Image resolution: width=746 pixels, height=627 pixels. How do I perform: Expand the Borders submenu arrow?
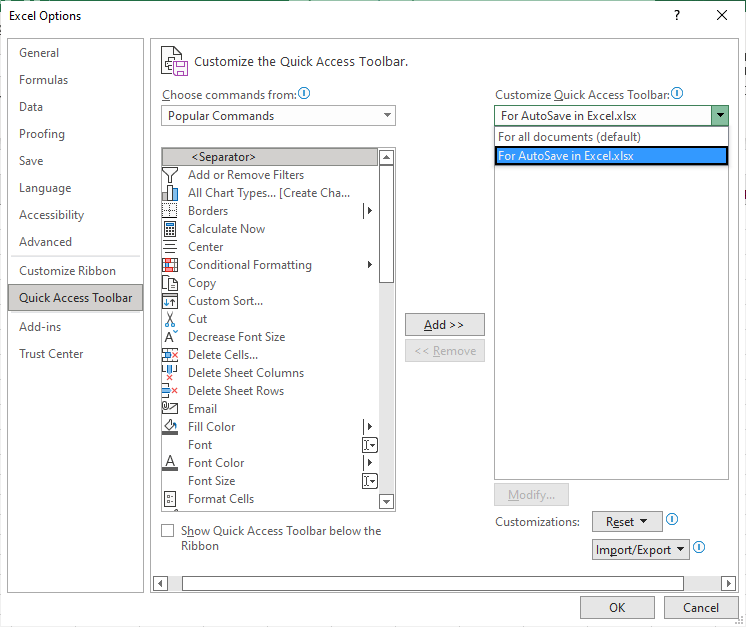(x=369, y=211)
